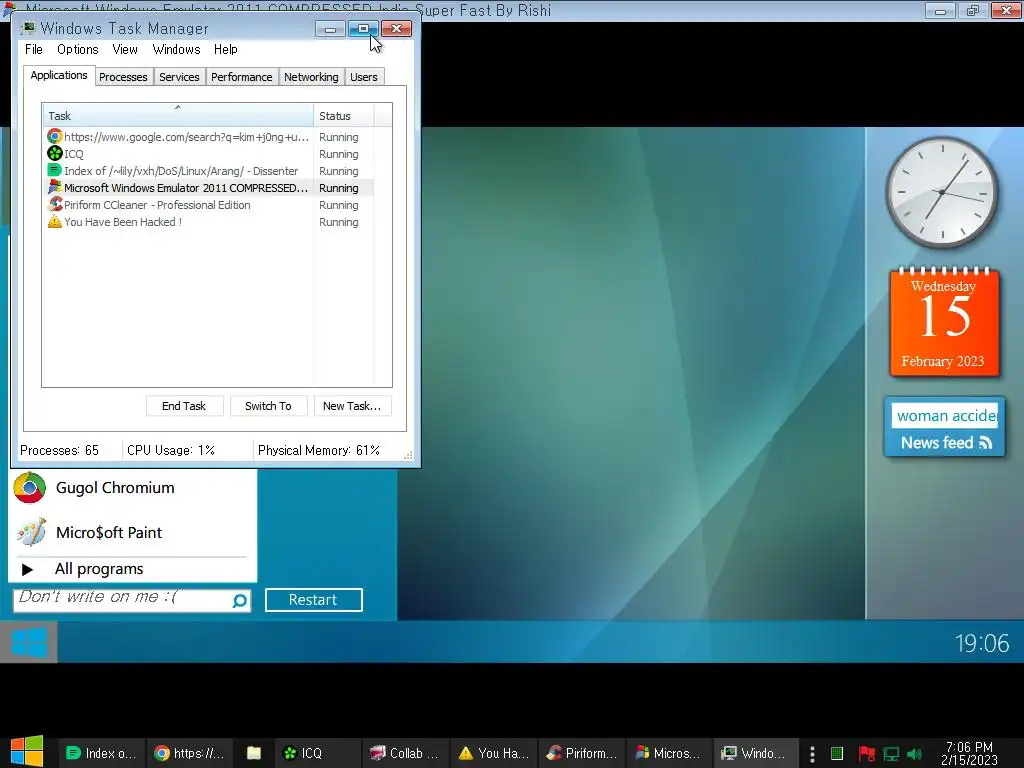Open the Windows menu in Task Manager
This screenshot has height=768, width=1024.
[x=176, y=49]
